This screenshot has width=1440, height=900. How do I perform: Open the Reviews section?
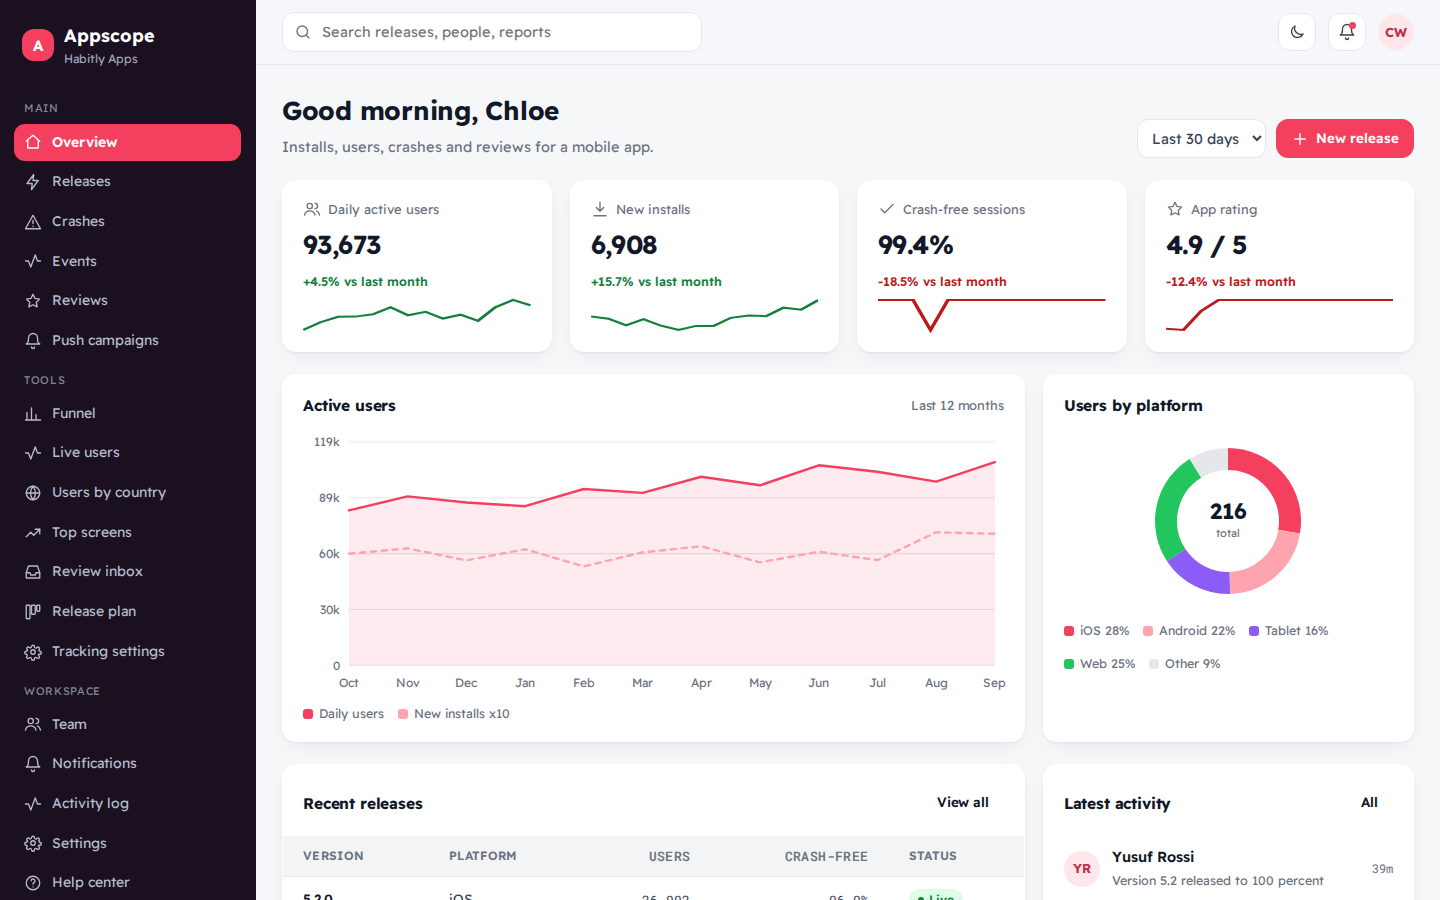tap(127, 300)
